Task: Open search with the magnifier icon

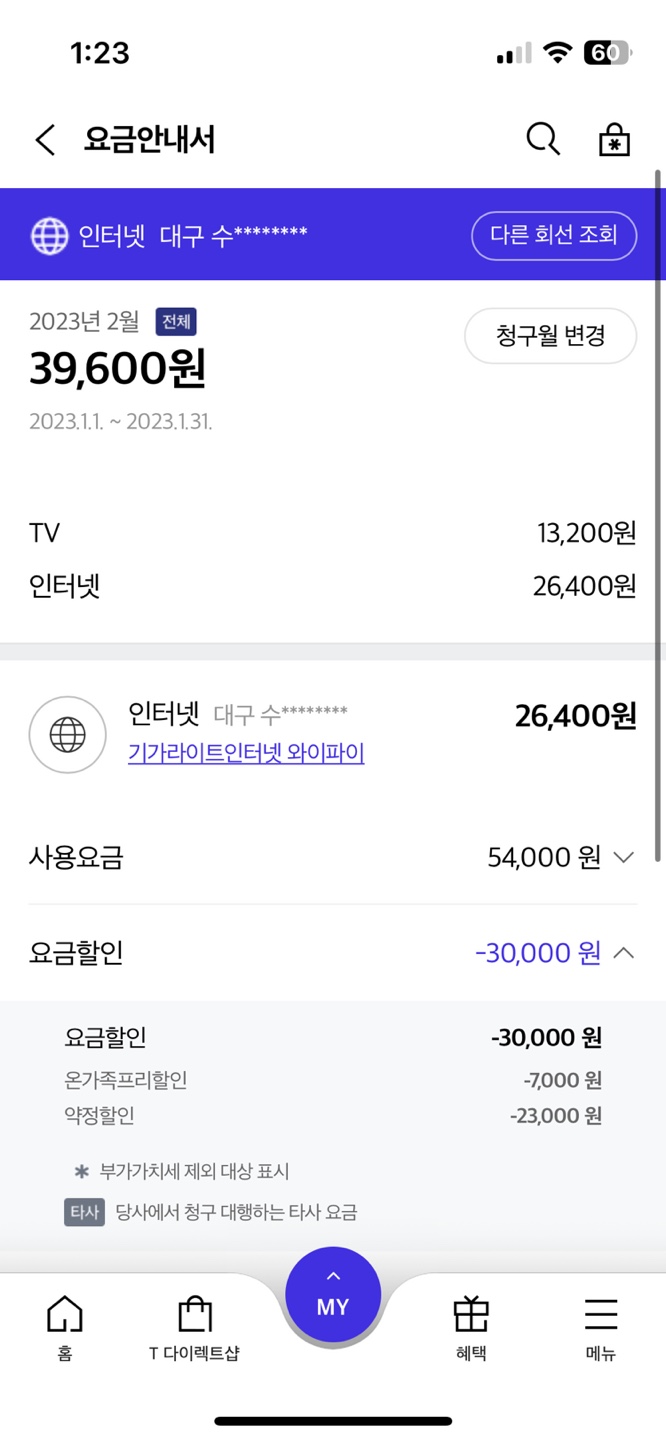Action: 543,140
